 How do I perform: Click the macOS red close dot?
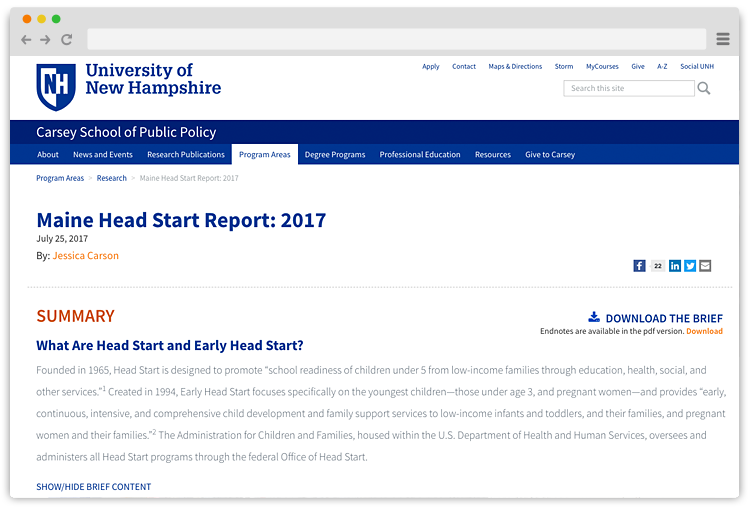coord(27,19)
